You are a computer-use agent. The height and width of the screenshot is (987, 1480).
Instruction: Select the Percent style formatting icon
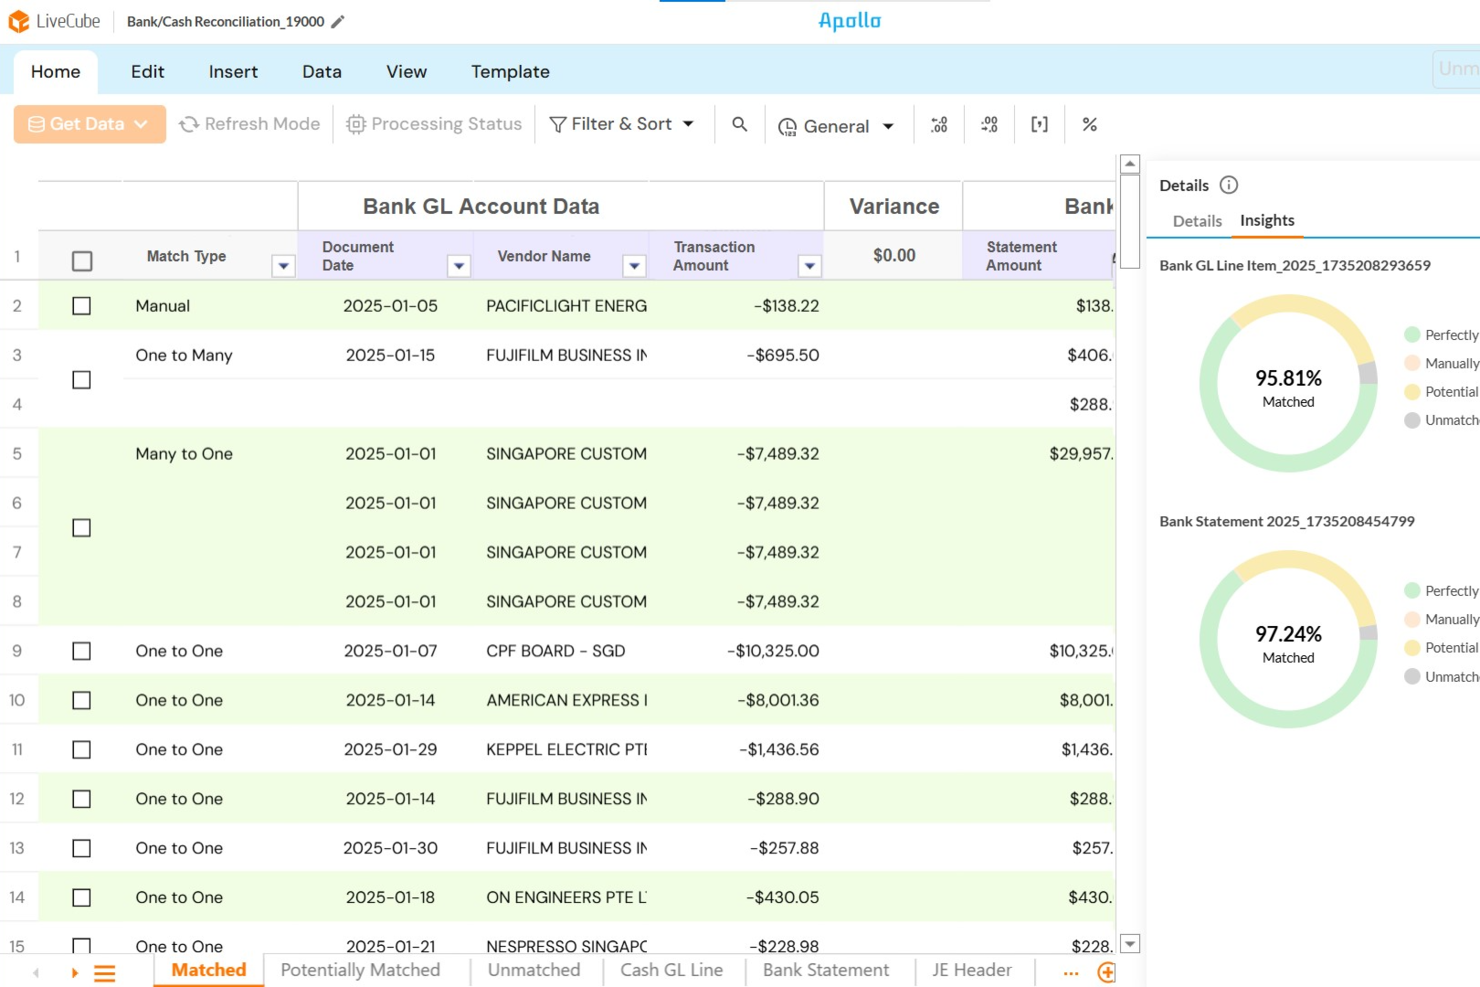(x=1088, y=124)
